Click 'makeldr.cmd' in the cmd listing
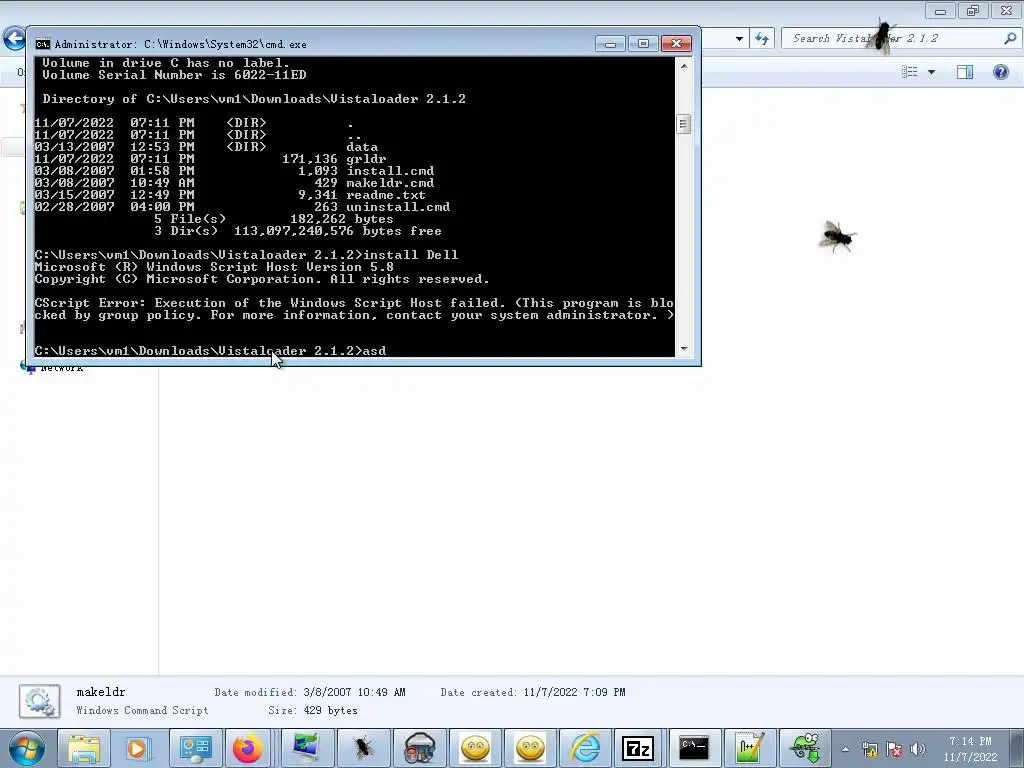The width and height of the screenshot is (1024, 768). [390, 183]
